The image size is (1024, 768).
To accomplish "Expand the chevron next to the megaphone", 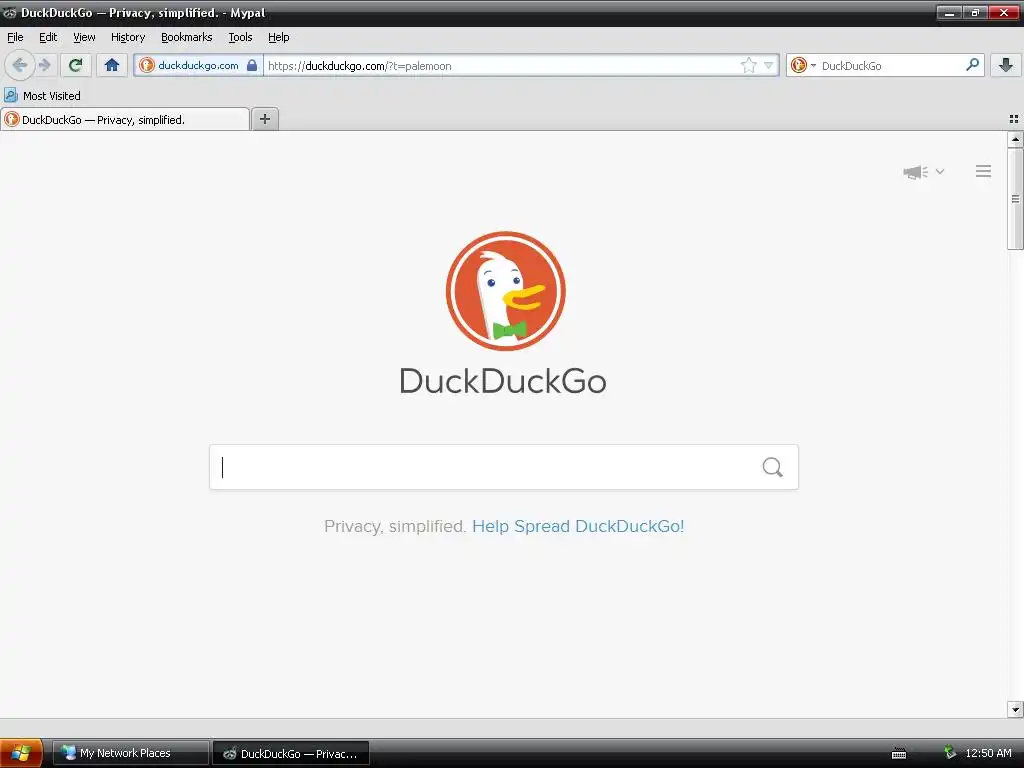I will tap(940, 172).
